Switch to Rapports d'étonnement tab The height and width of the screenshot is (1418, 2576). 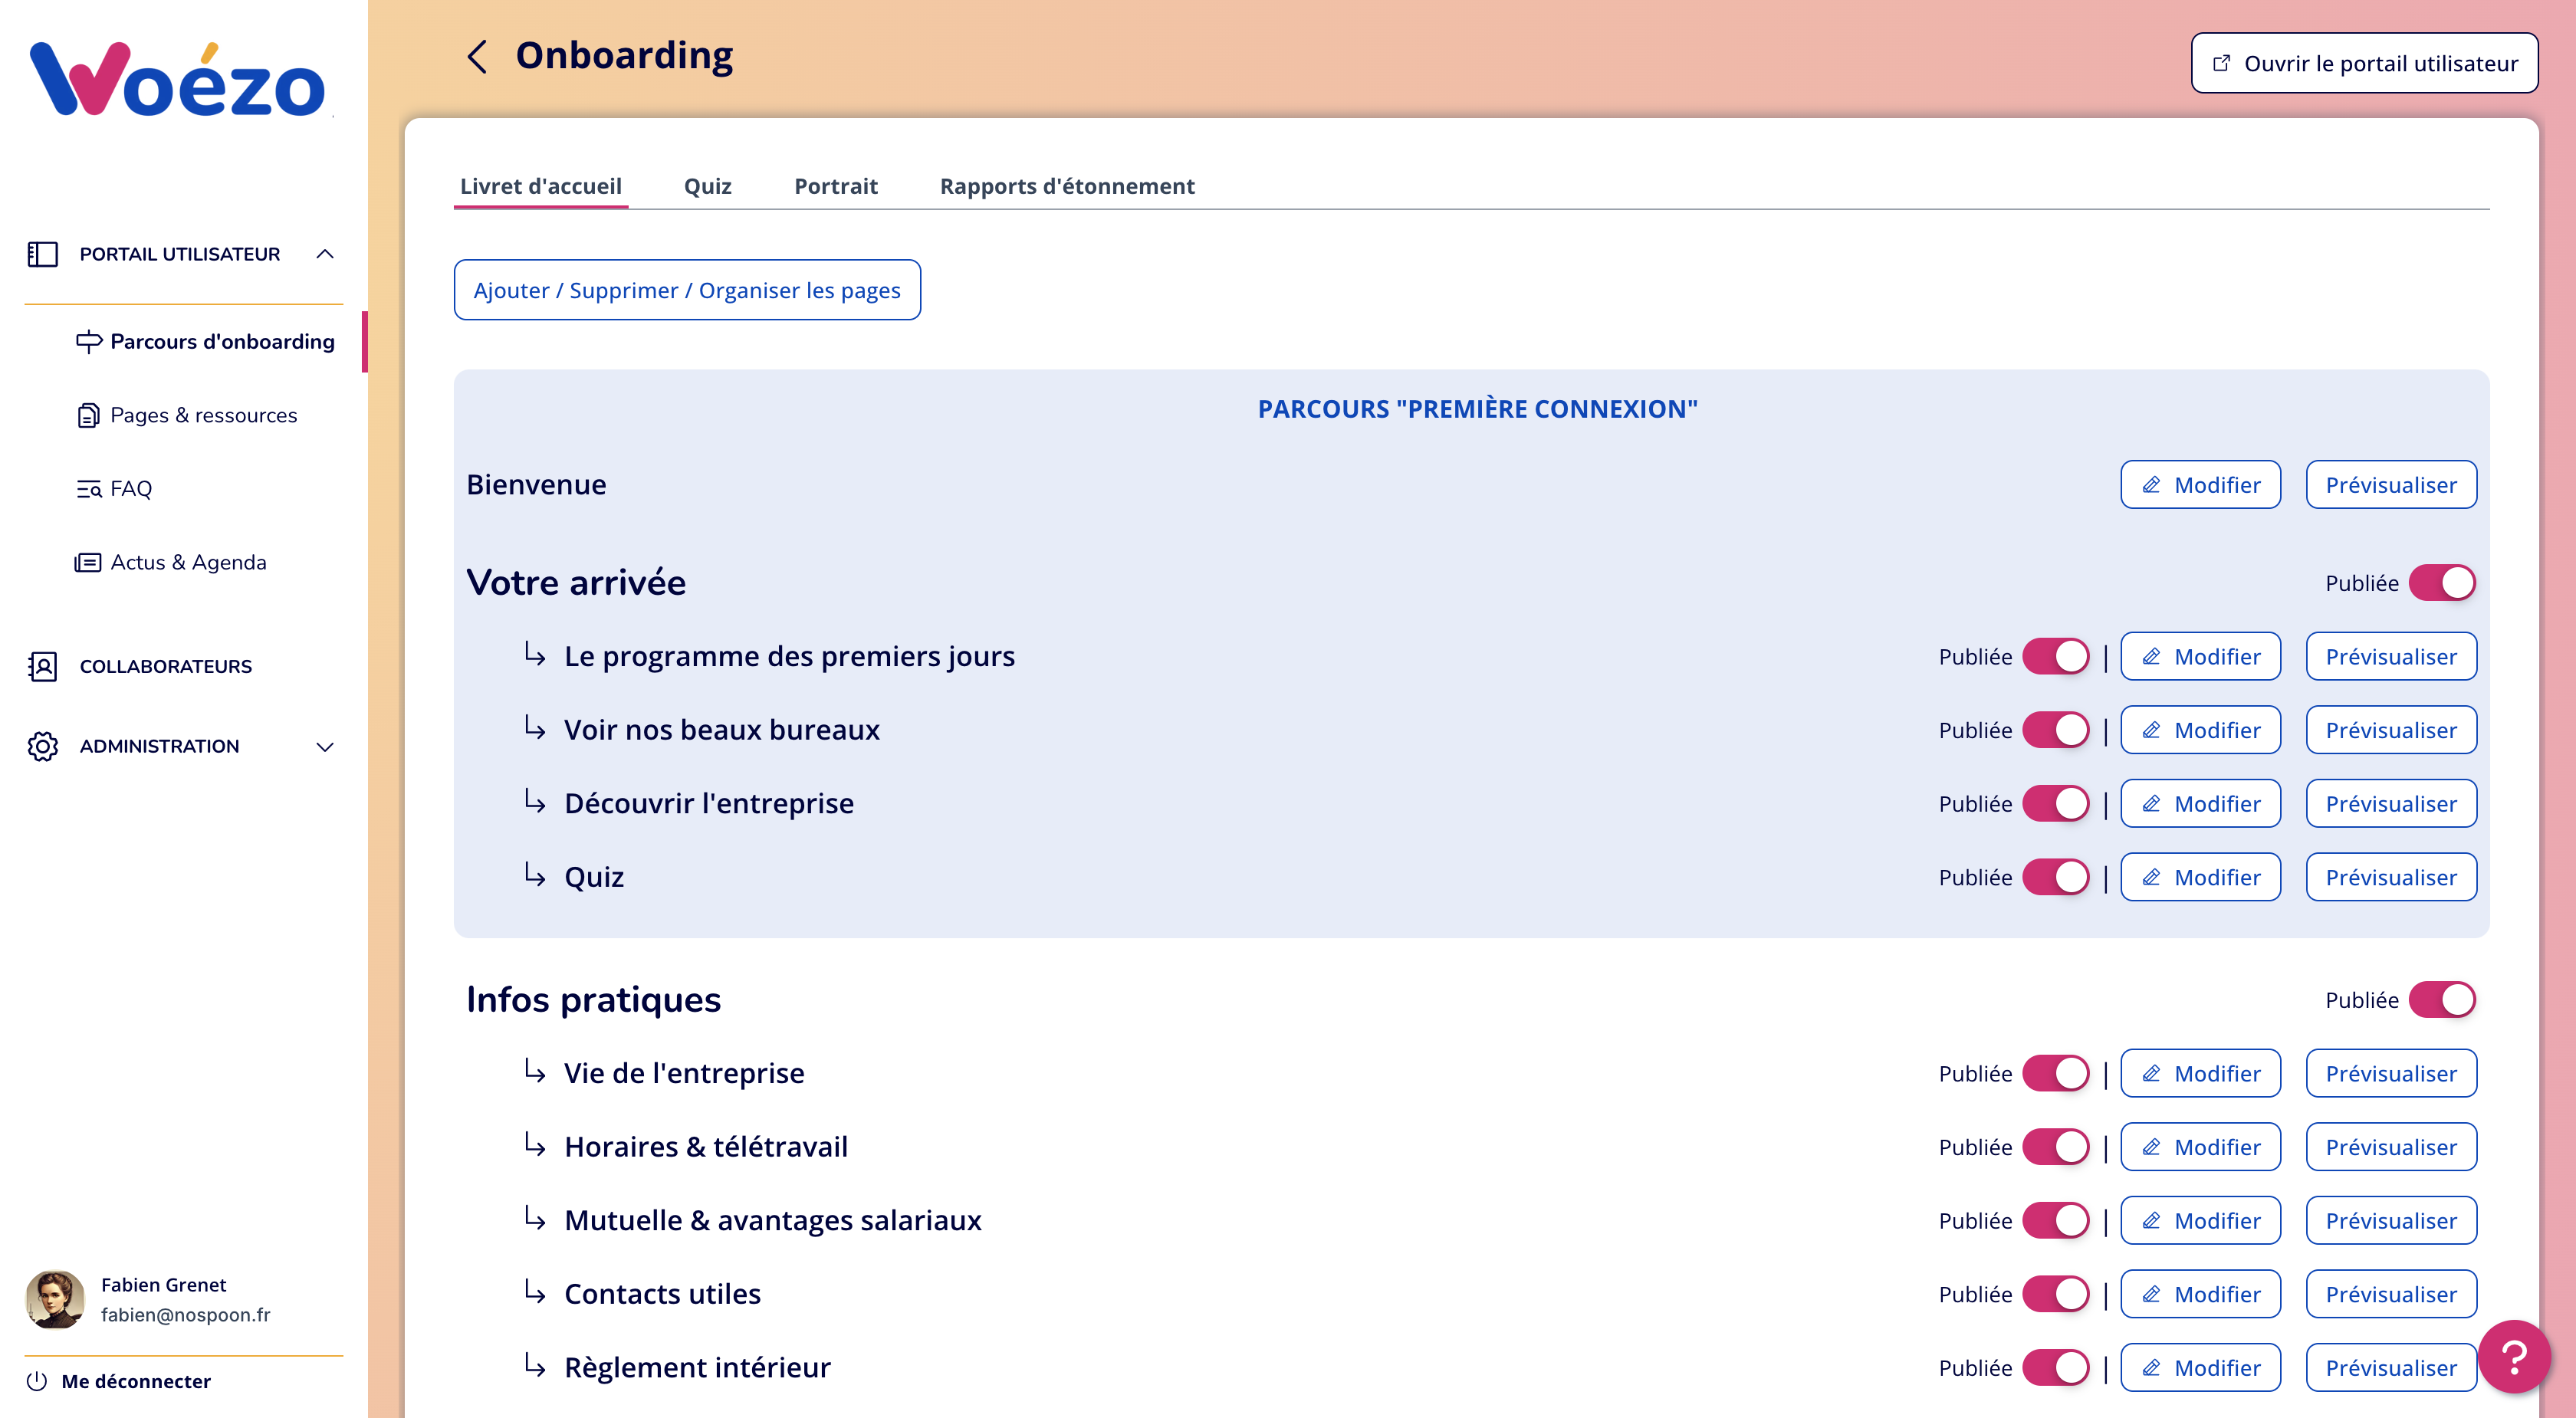tap(1066, 186)
